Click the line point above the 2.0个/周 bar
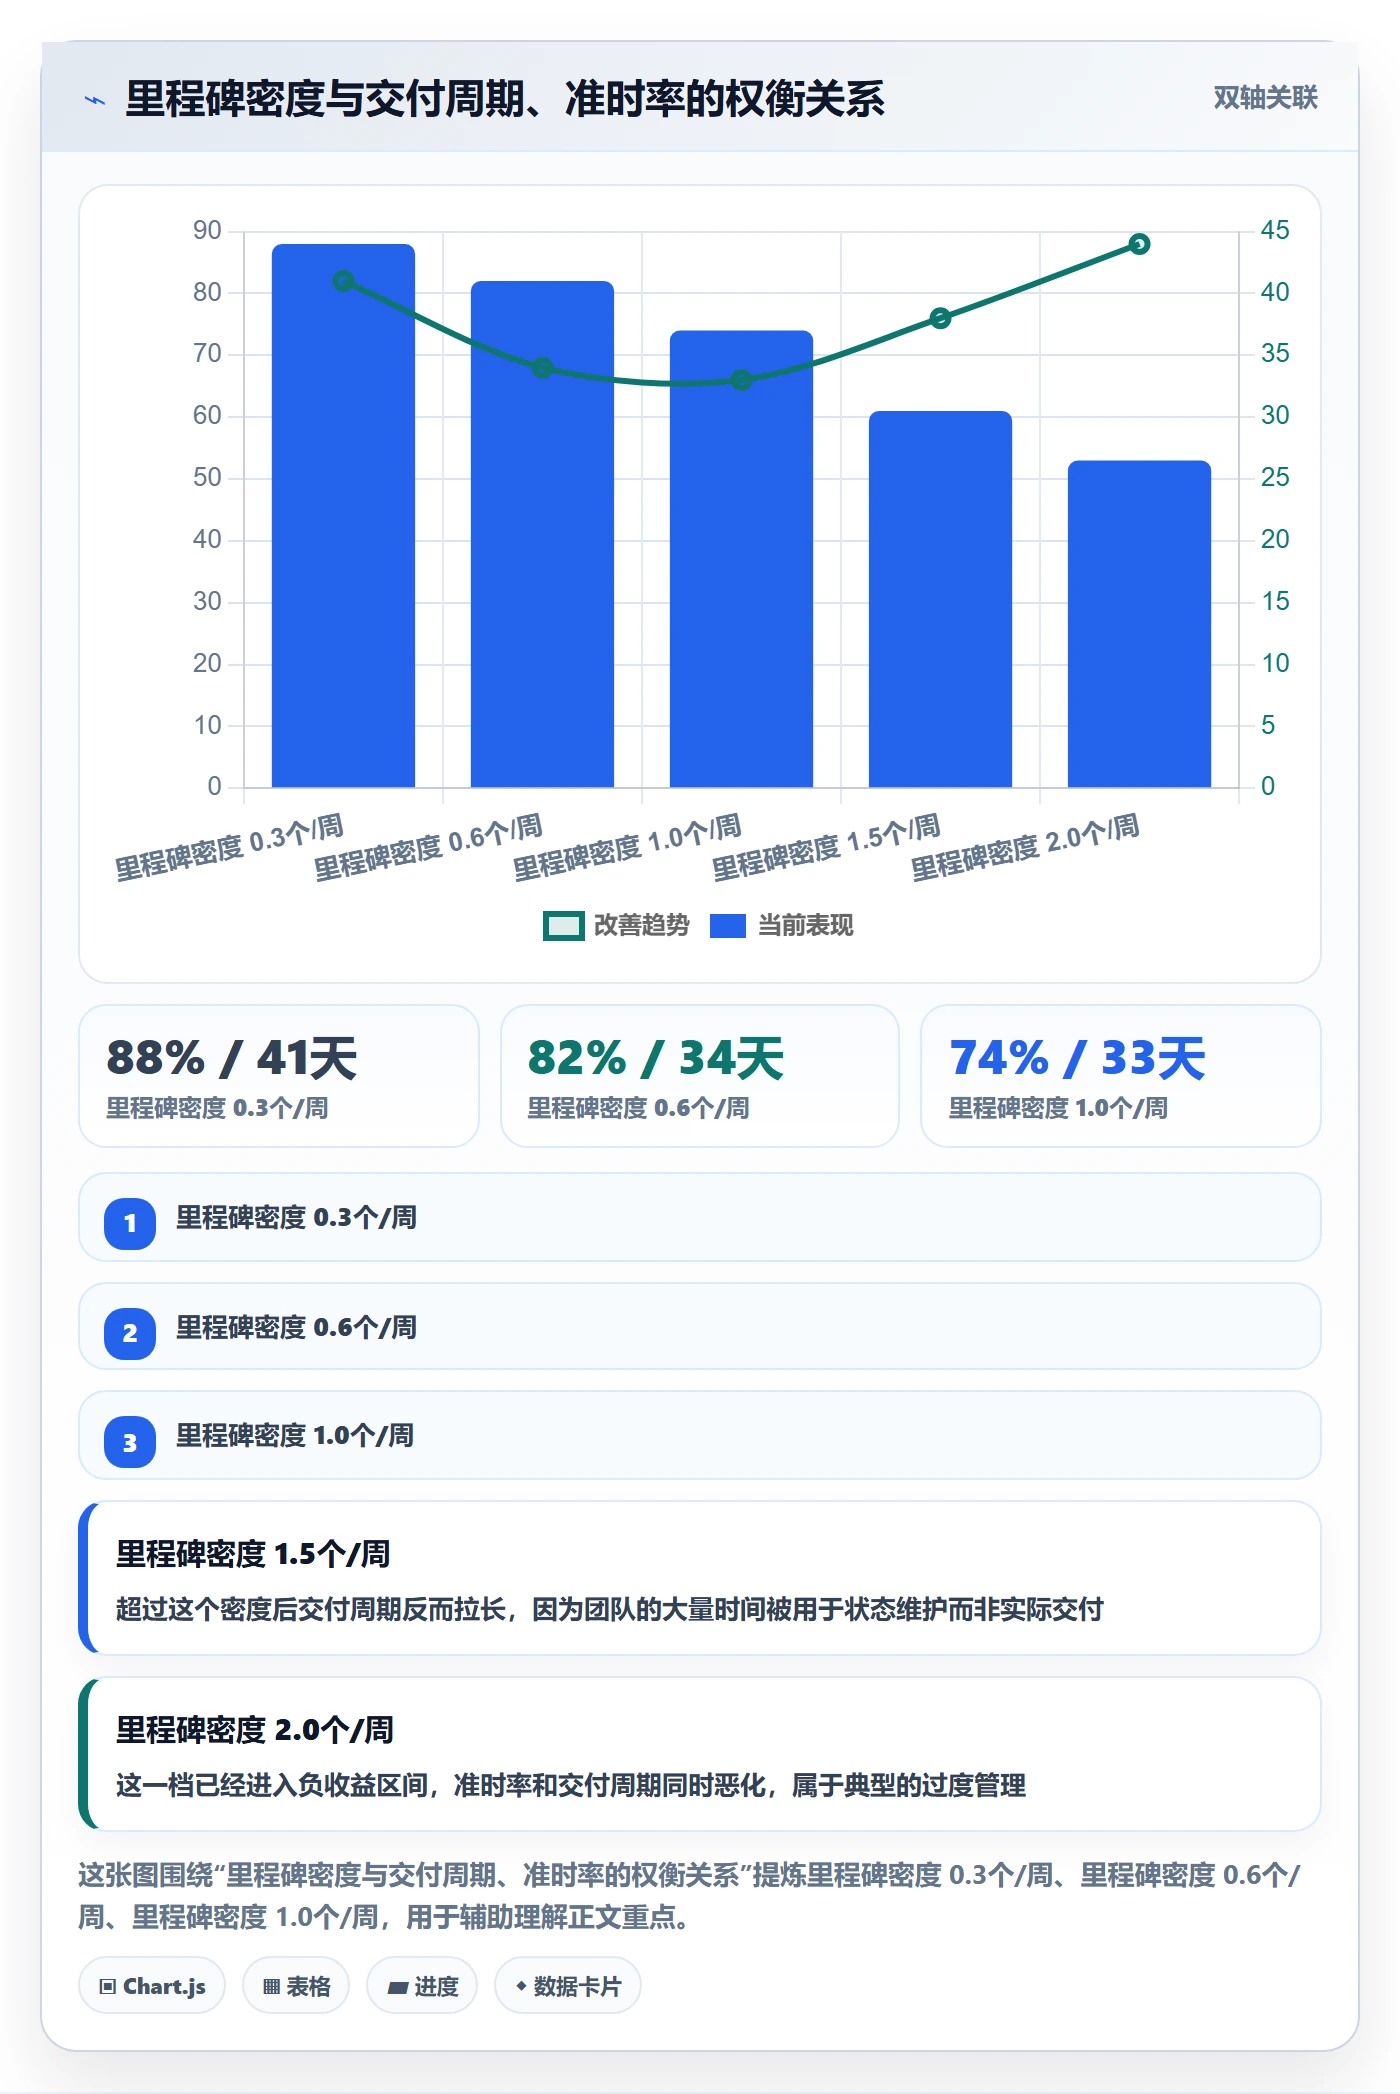This screenshot has height=2094, width=1400. (x=1139, y=244)
